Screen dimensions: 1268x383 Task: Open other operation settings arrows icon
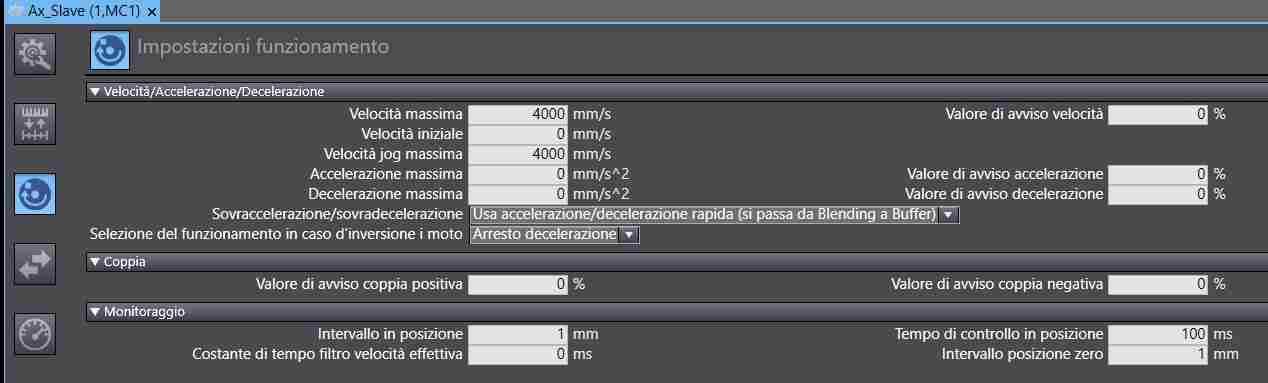pos(35,263)
